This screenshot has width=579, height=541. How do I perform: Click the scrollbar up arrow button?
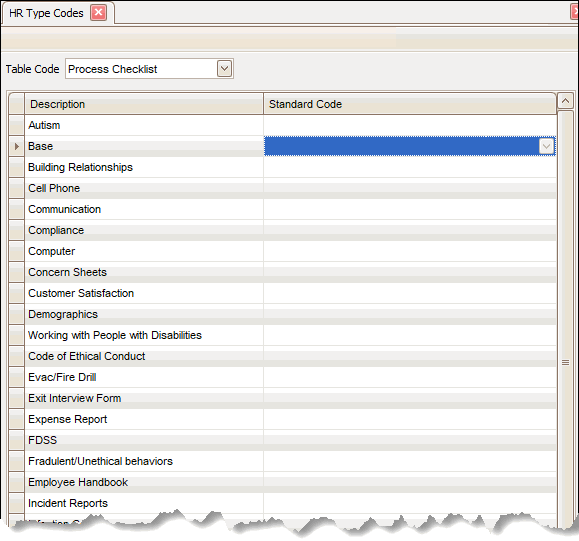pos(565,100)
